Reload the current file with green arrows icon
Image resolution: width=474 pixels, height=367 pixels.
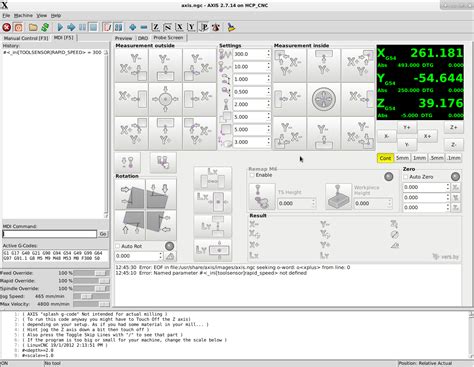45,27
